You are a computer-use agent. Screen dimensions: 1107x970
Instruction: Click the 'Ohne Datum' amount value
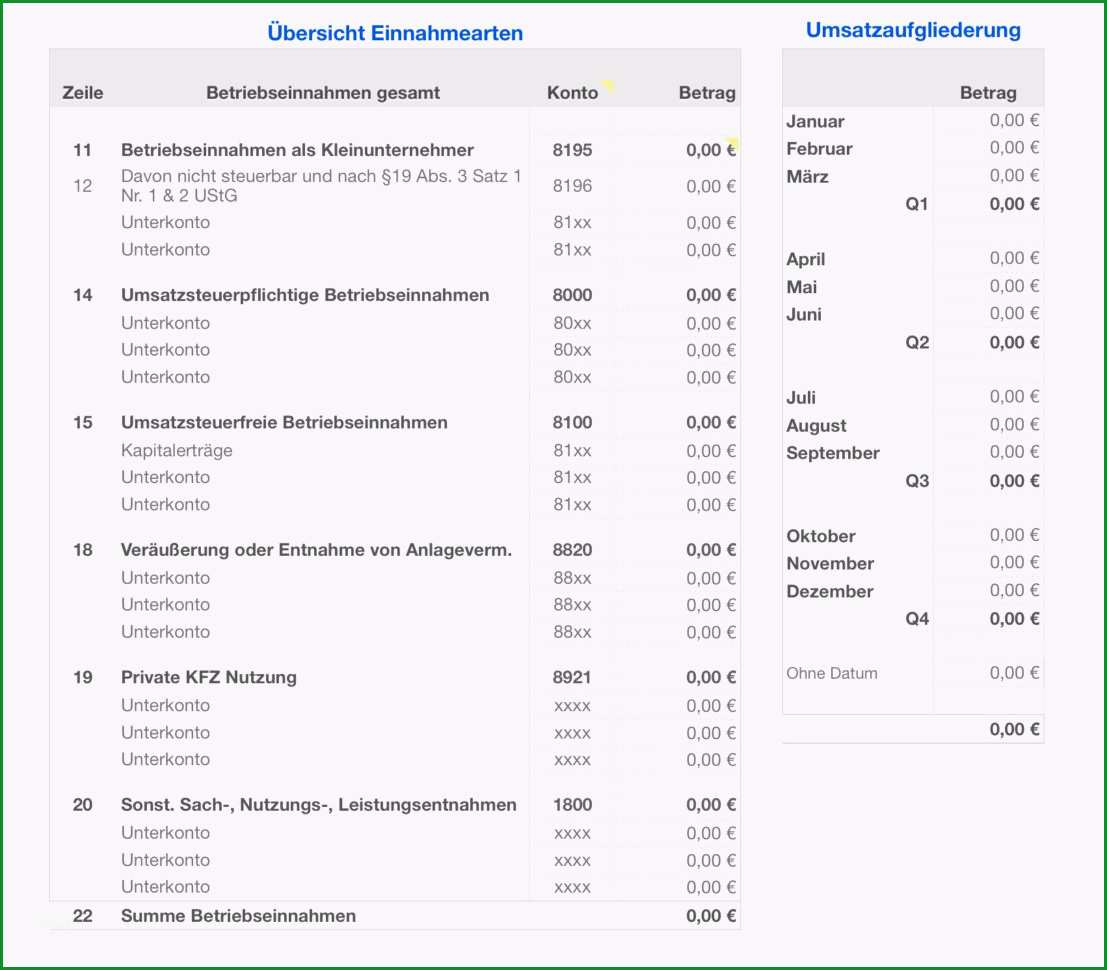pos(1014,673)
